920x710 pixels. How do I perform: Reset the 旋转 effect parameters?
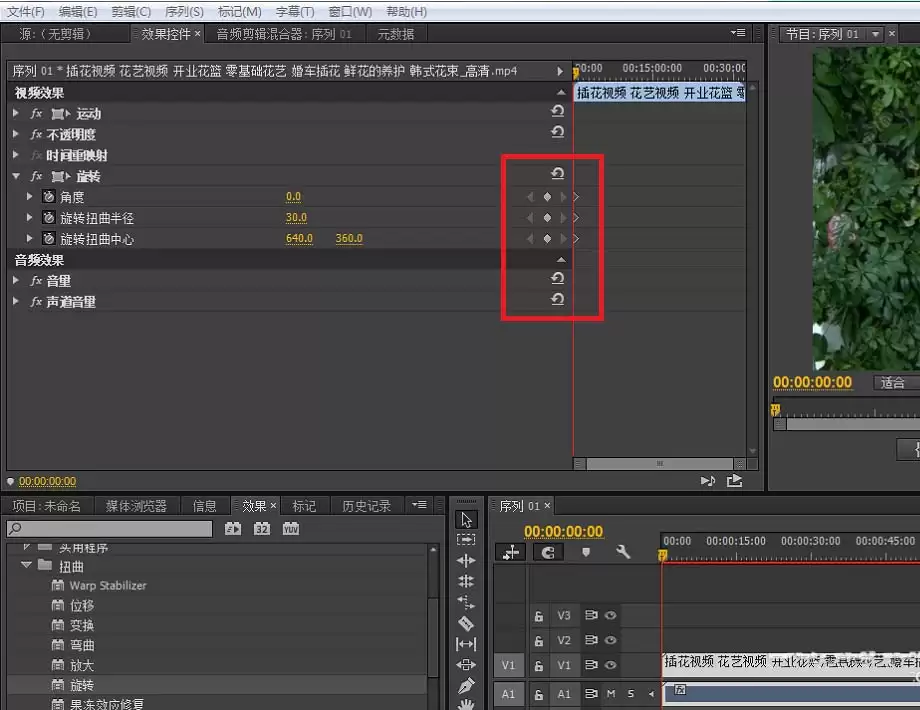coord(557,174)
